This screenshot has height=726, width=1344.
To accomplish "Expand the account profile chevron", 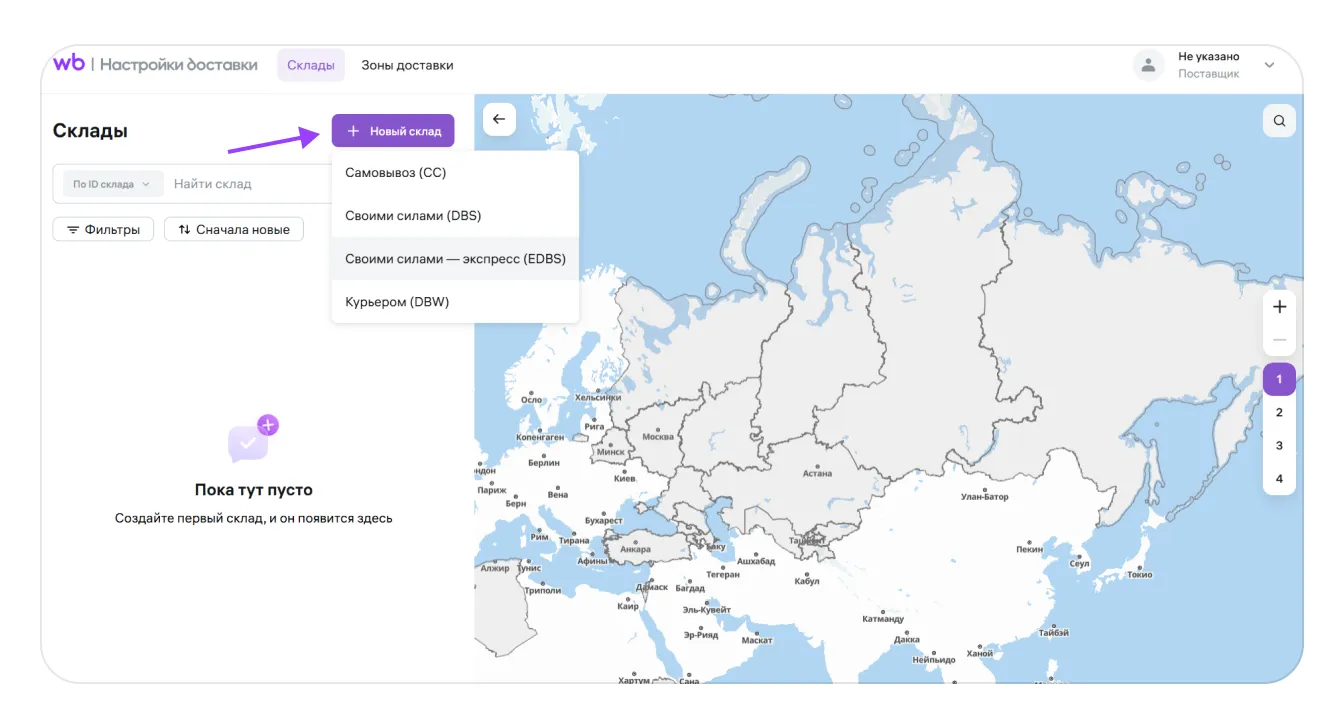I will (x=1269, y=66).
